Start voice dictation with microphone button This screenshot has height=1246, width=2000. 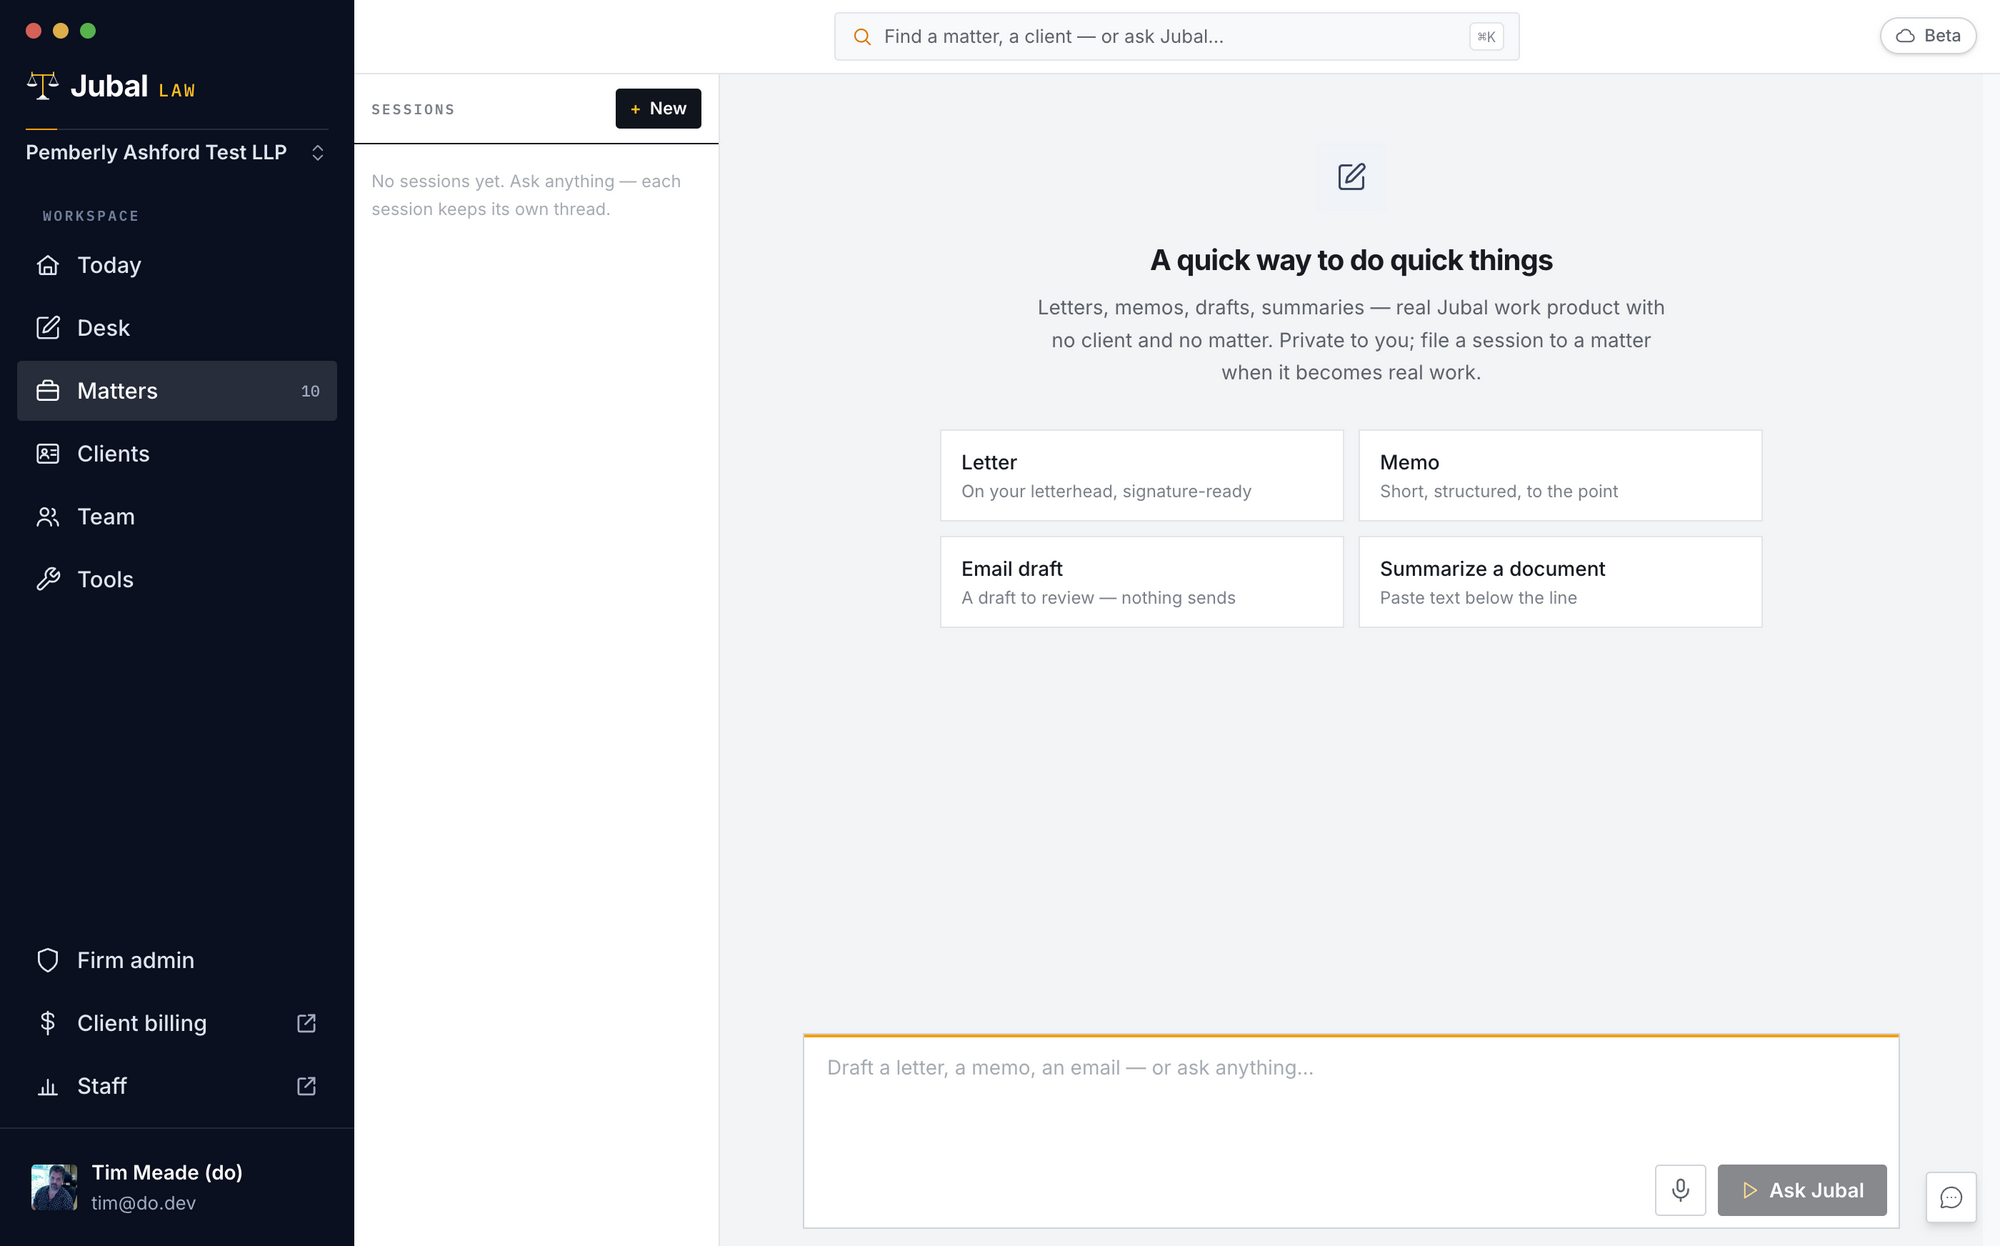[x=1681, y=1190]
